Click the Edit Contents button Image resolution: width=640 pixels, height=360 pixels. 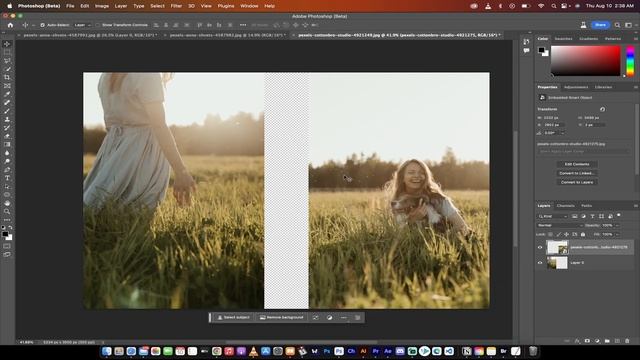click(x=577, y=164)
